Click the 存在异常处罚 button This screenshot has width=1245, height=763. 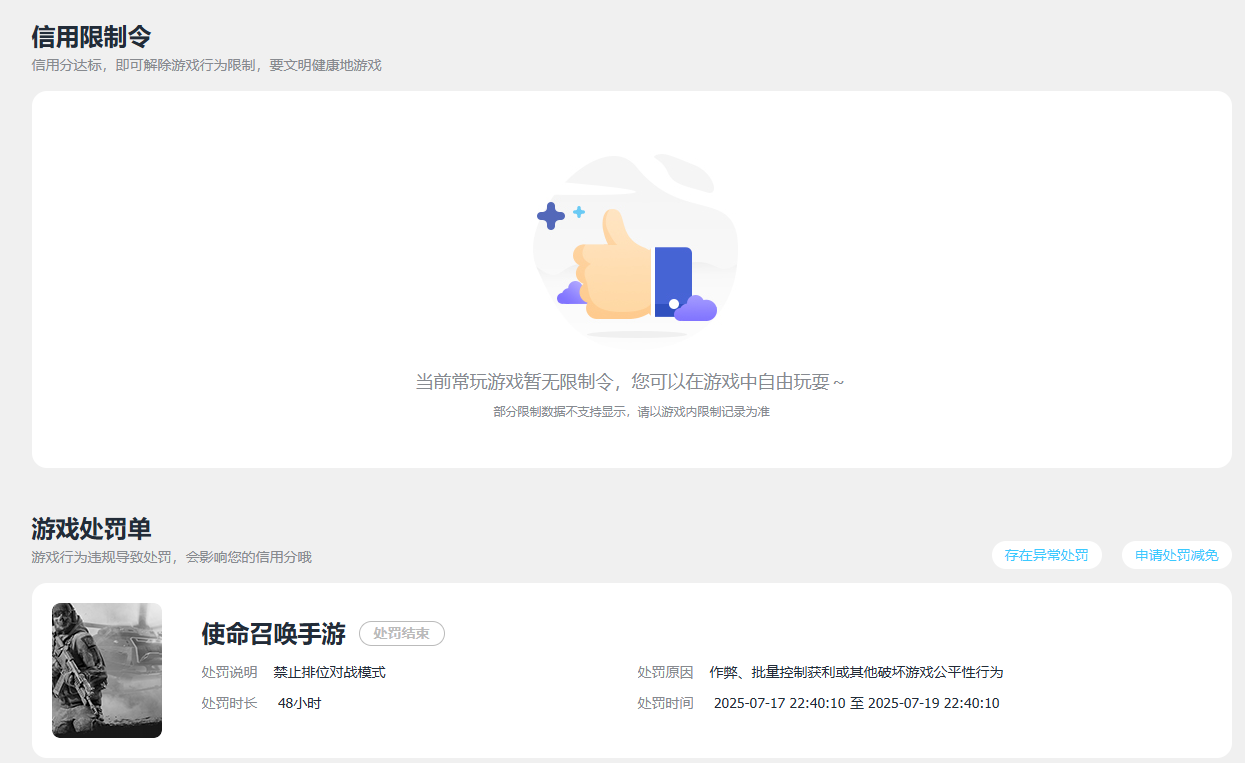(x=1046, y=555)
